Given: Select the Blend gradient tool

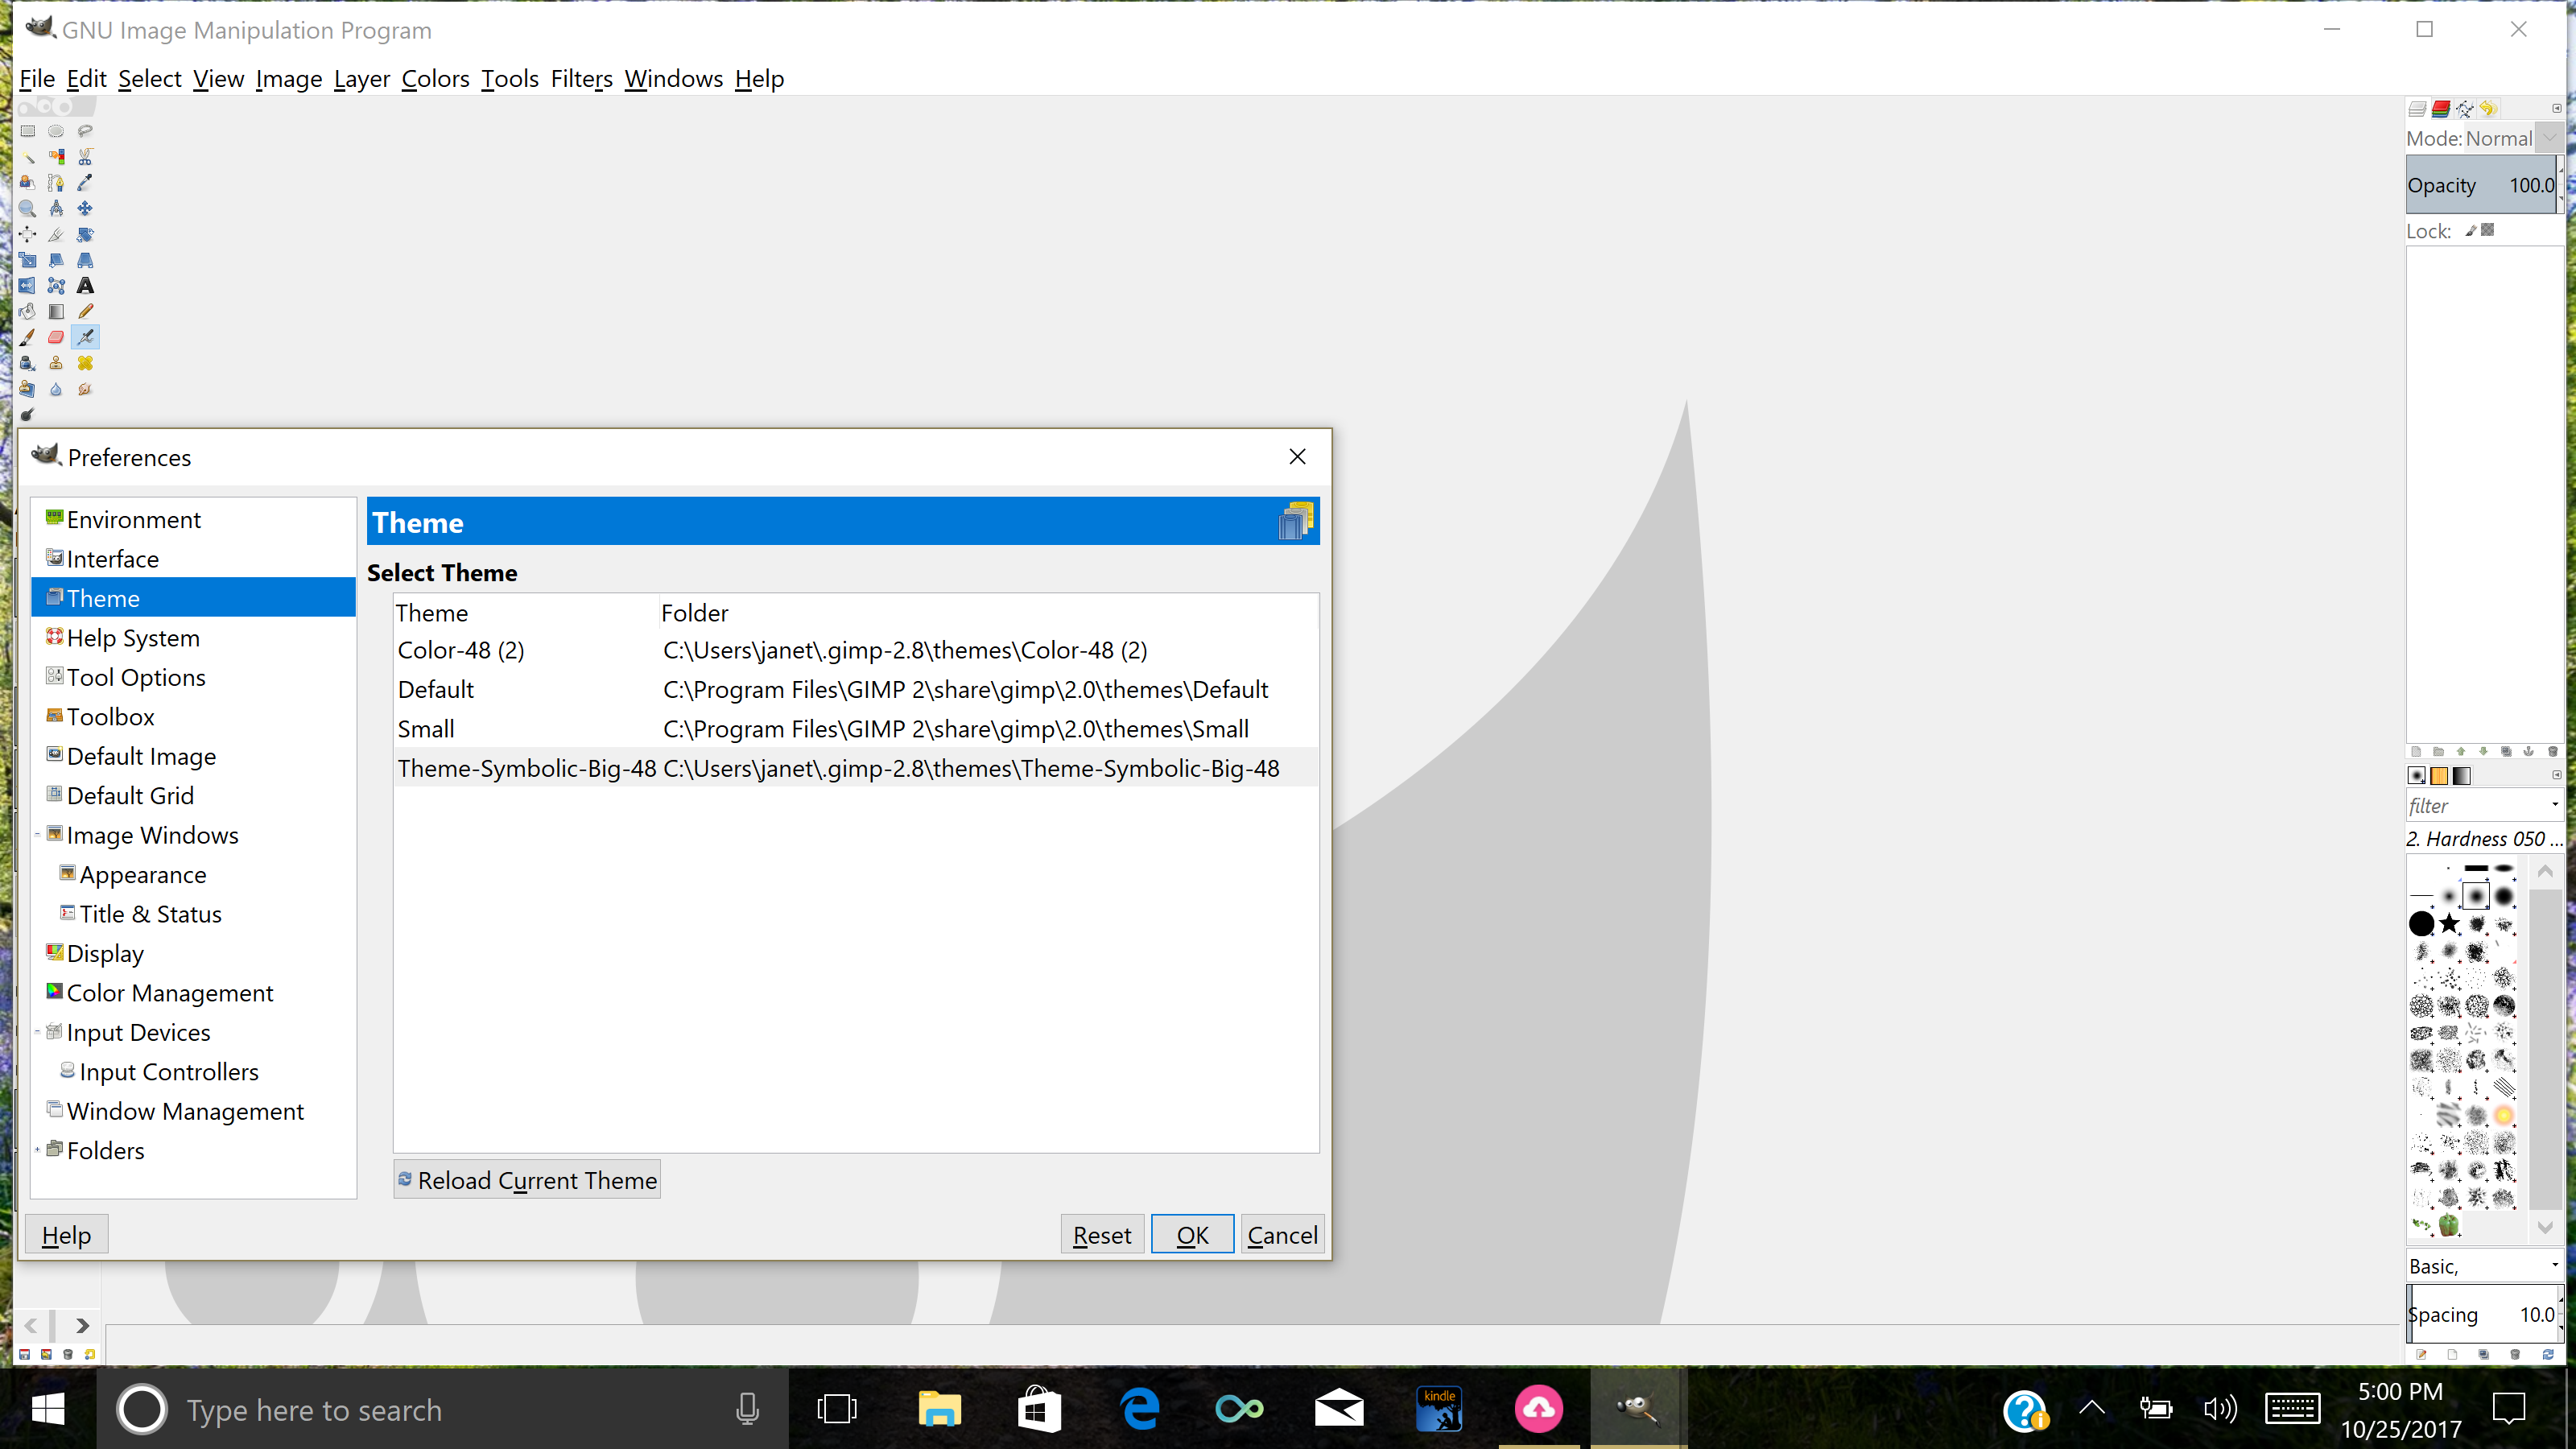Looking at the screenshot, I should click(x=56, y=312).
